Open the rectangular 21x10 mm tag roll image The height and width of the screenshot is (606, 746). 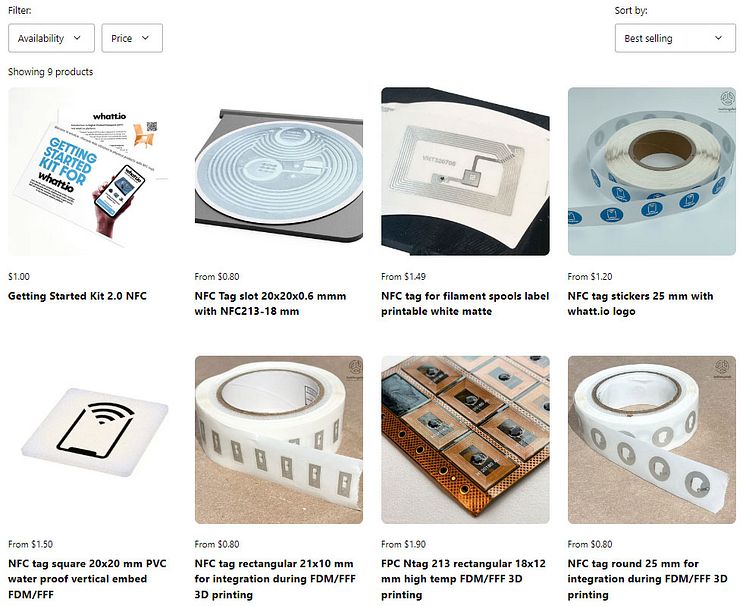pyautogui.click(x=279, y=440)
